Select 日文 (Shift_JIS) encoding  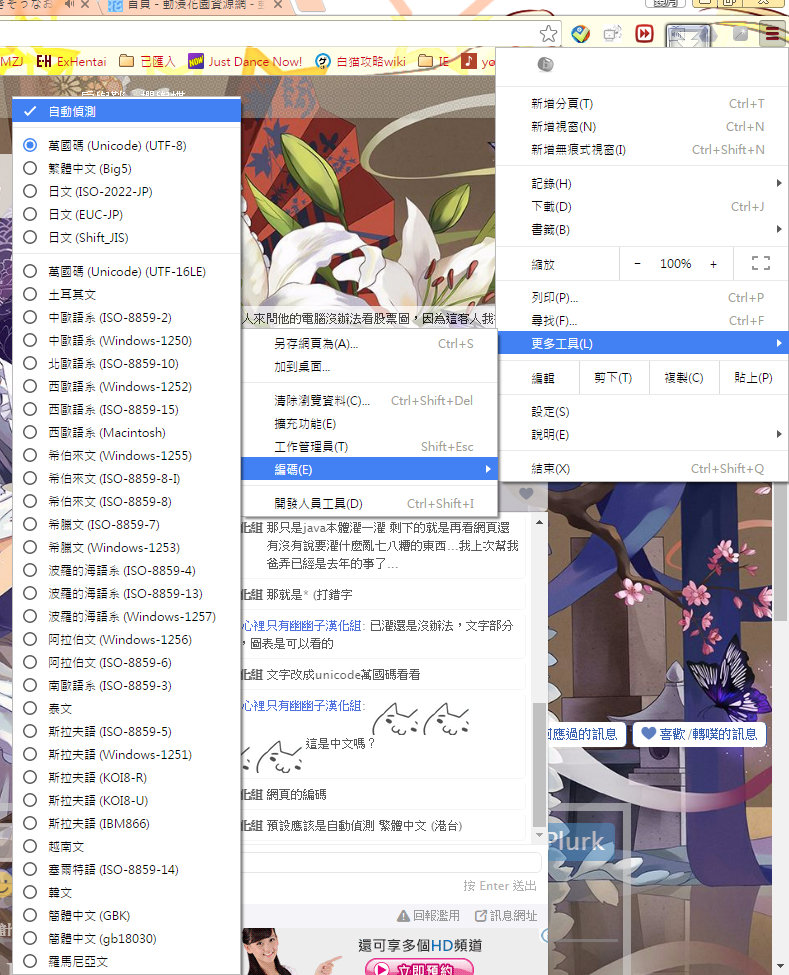[126, 238]
